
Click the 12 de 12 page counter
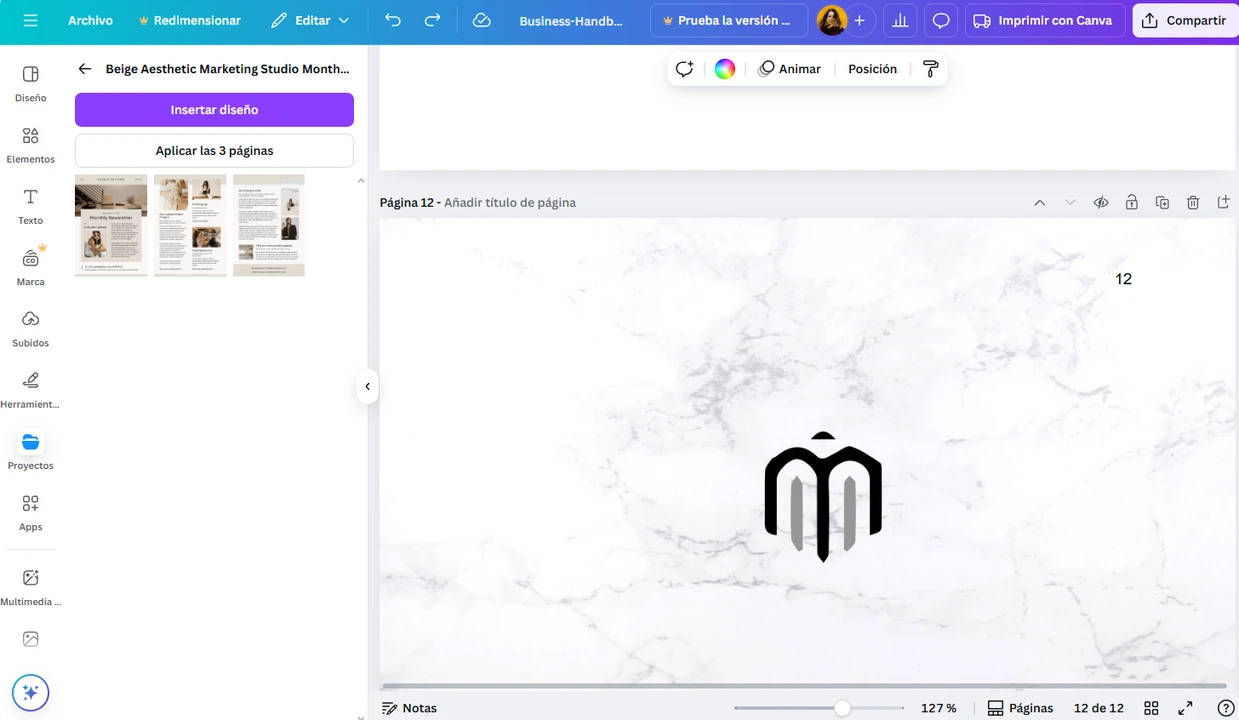point(1099,708)
